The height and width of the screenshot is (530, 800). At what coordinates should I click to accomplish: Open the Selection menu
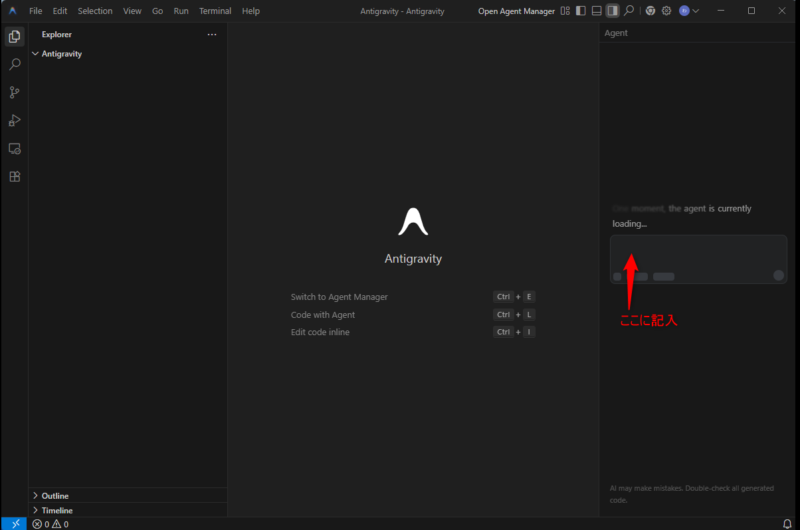[x=95, y=11]
